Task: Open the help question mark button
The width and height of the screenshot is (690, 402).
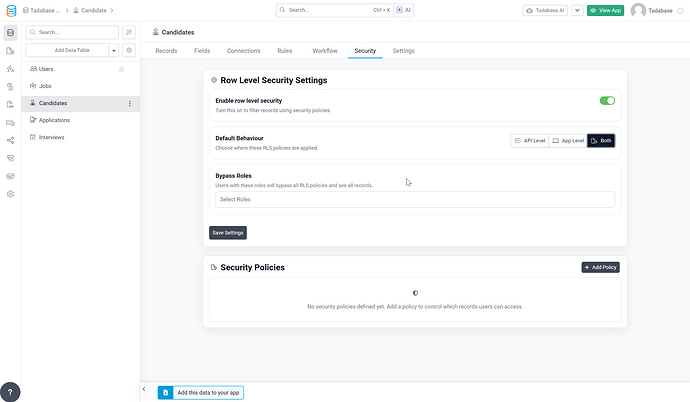Action: [10, 391]
